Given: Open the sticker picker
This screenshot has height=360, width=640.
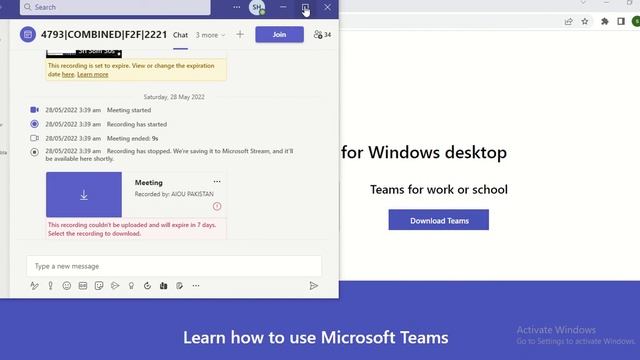Looking at the screenshot, I should [x=99, y=286].
